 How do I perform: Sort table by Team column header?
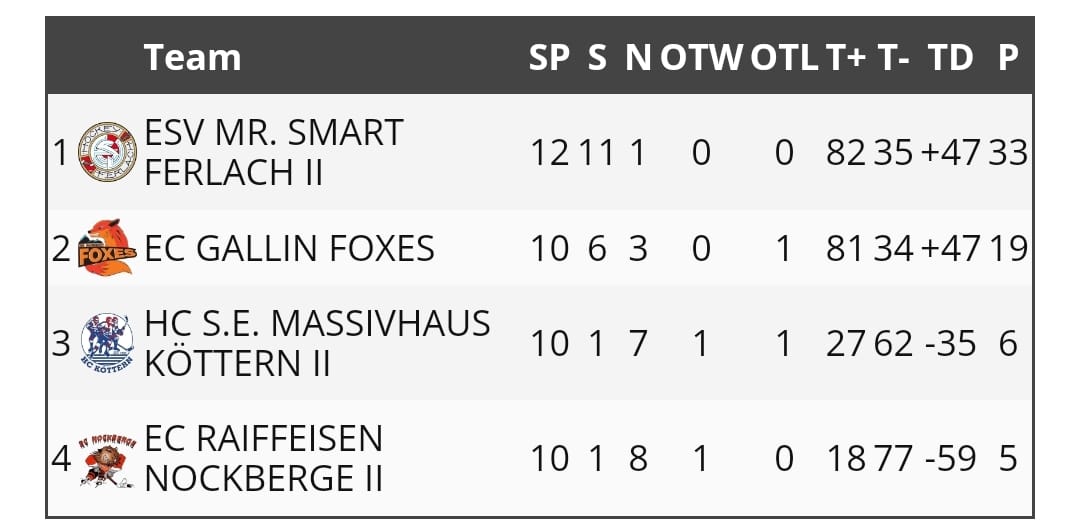pos(192,57)
